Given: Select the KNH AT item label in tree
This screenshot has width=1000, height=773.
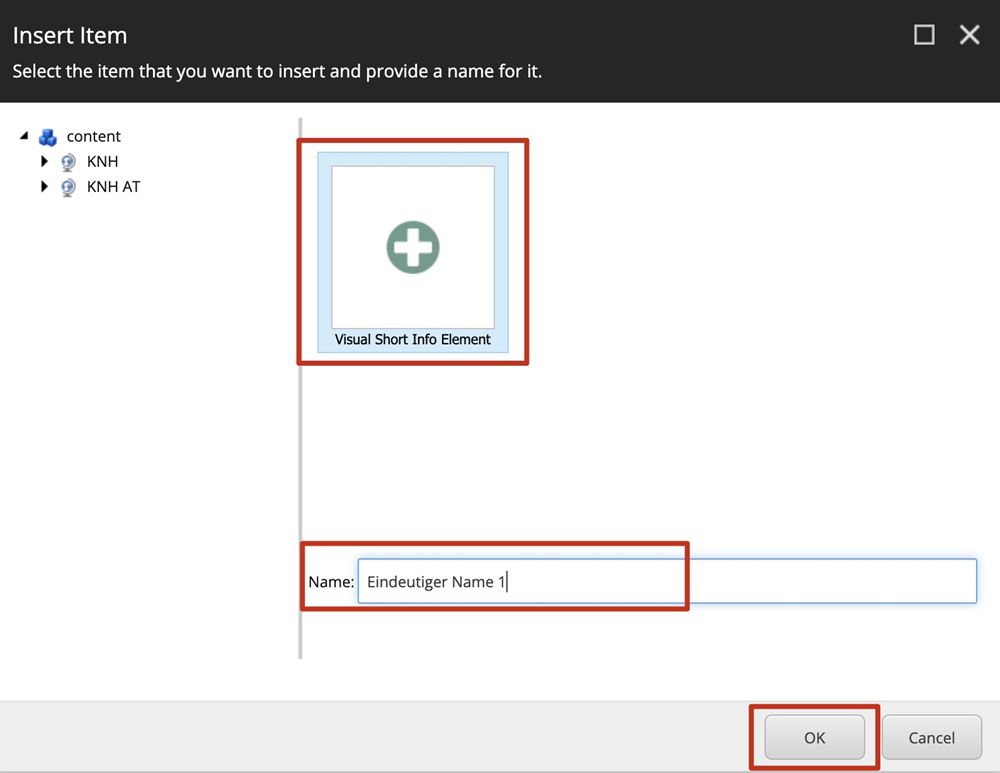Looking at the screenshot, I should [x=113, y=187].
